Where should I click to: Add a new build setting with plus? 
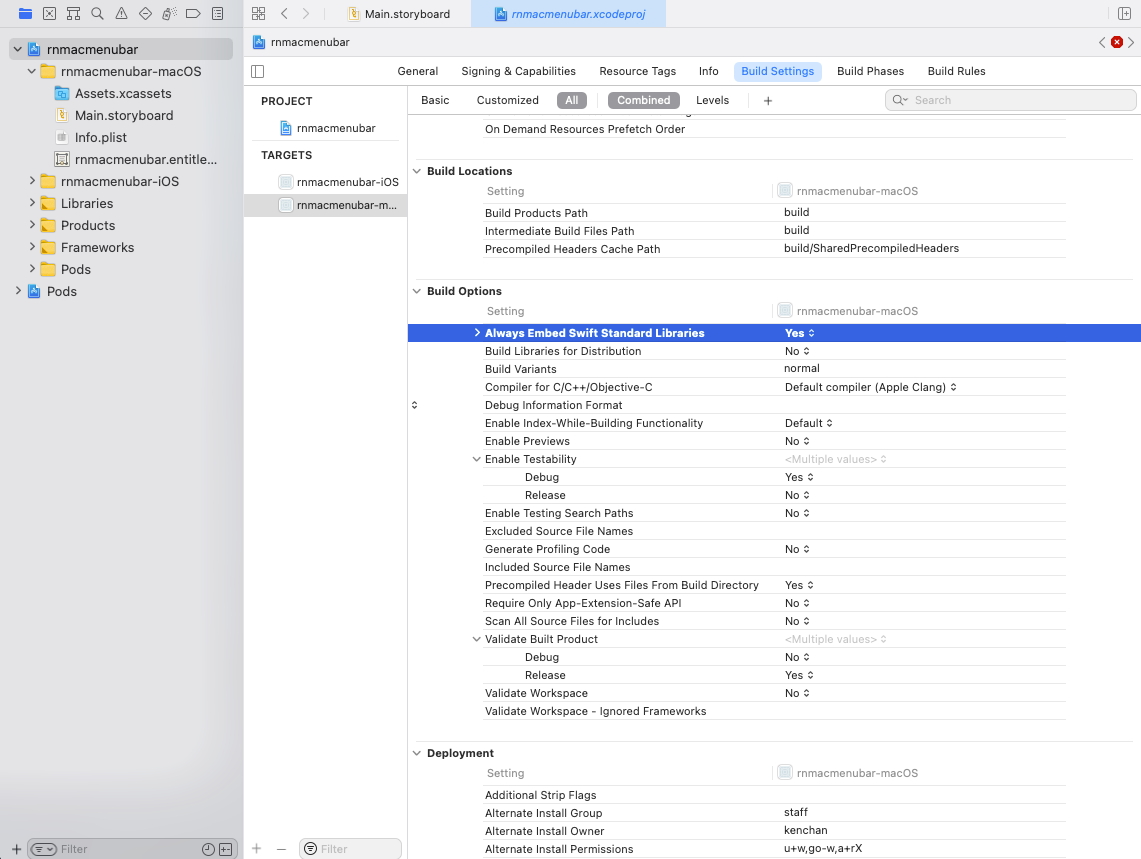(x=768, y=100)
